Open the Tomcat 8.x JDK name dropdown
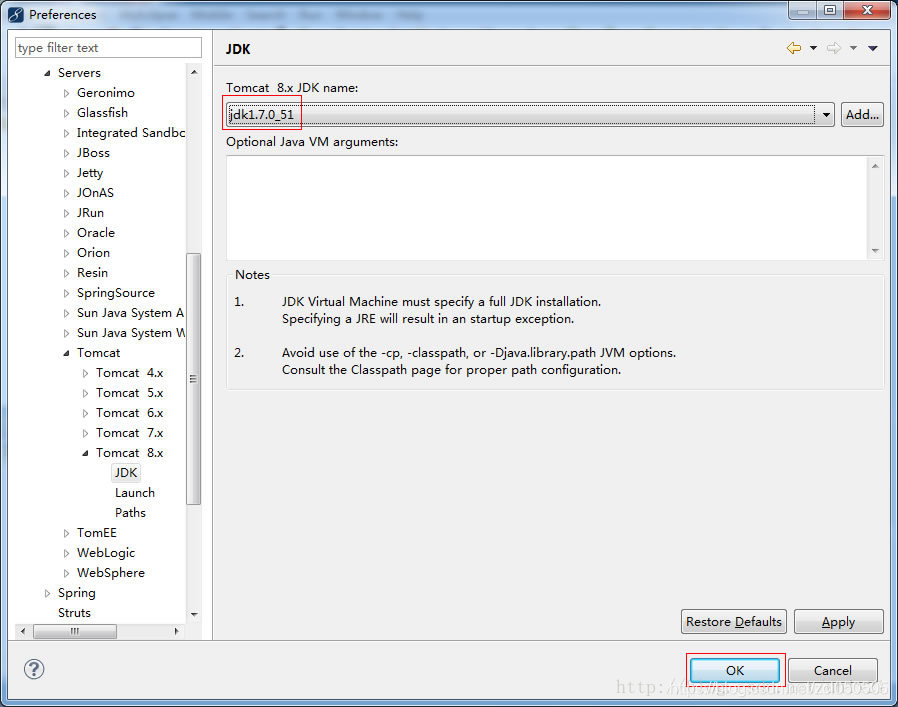The height and width of the screenshot is (707, 898). [826, 115]
